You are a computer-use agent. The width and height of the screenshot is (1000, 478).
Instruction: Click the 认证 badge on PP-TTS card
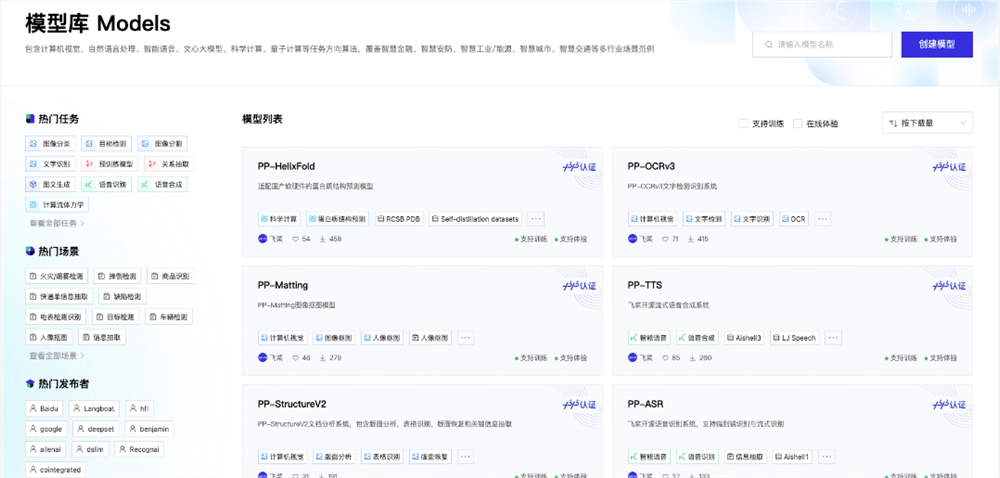click(x=946, y=286)
